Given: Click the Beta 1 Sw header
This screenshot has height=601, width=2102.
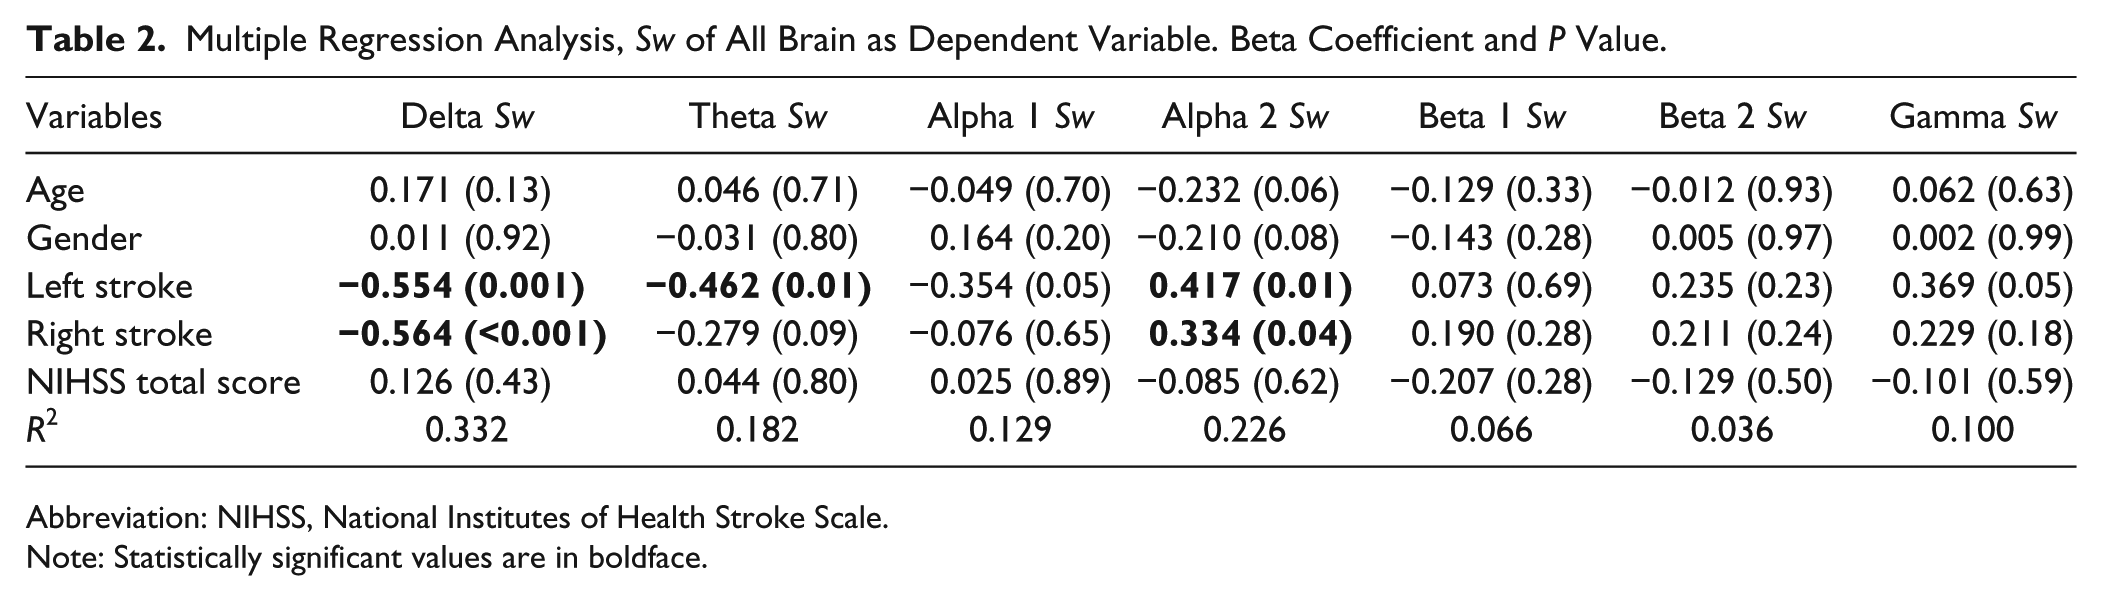Looking at the screenshot, I should pyautogui.click(x=1491, y=117).
